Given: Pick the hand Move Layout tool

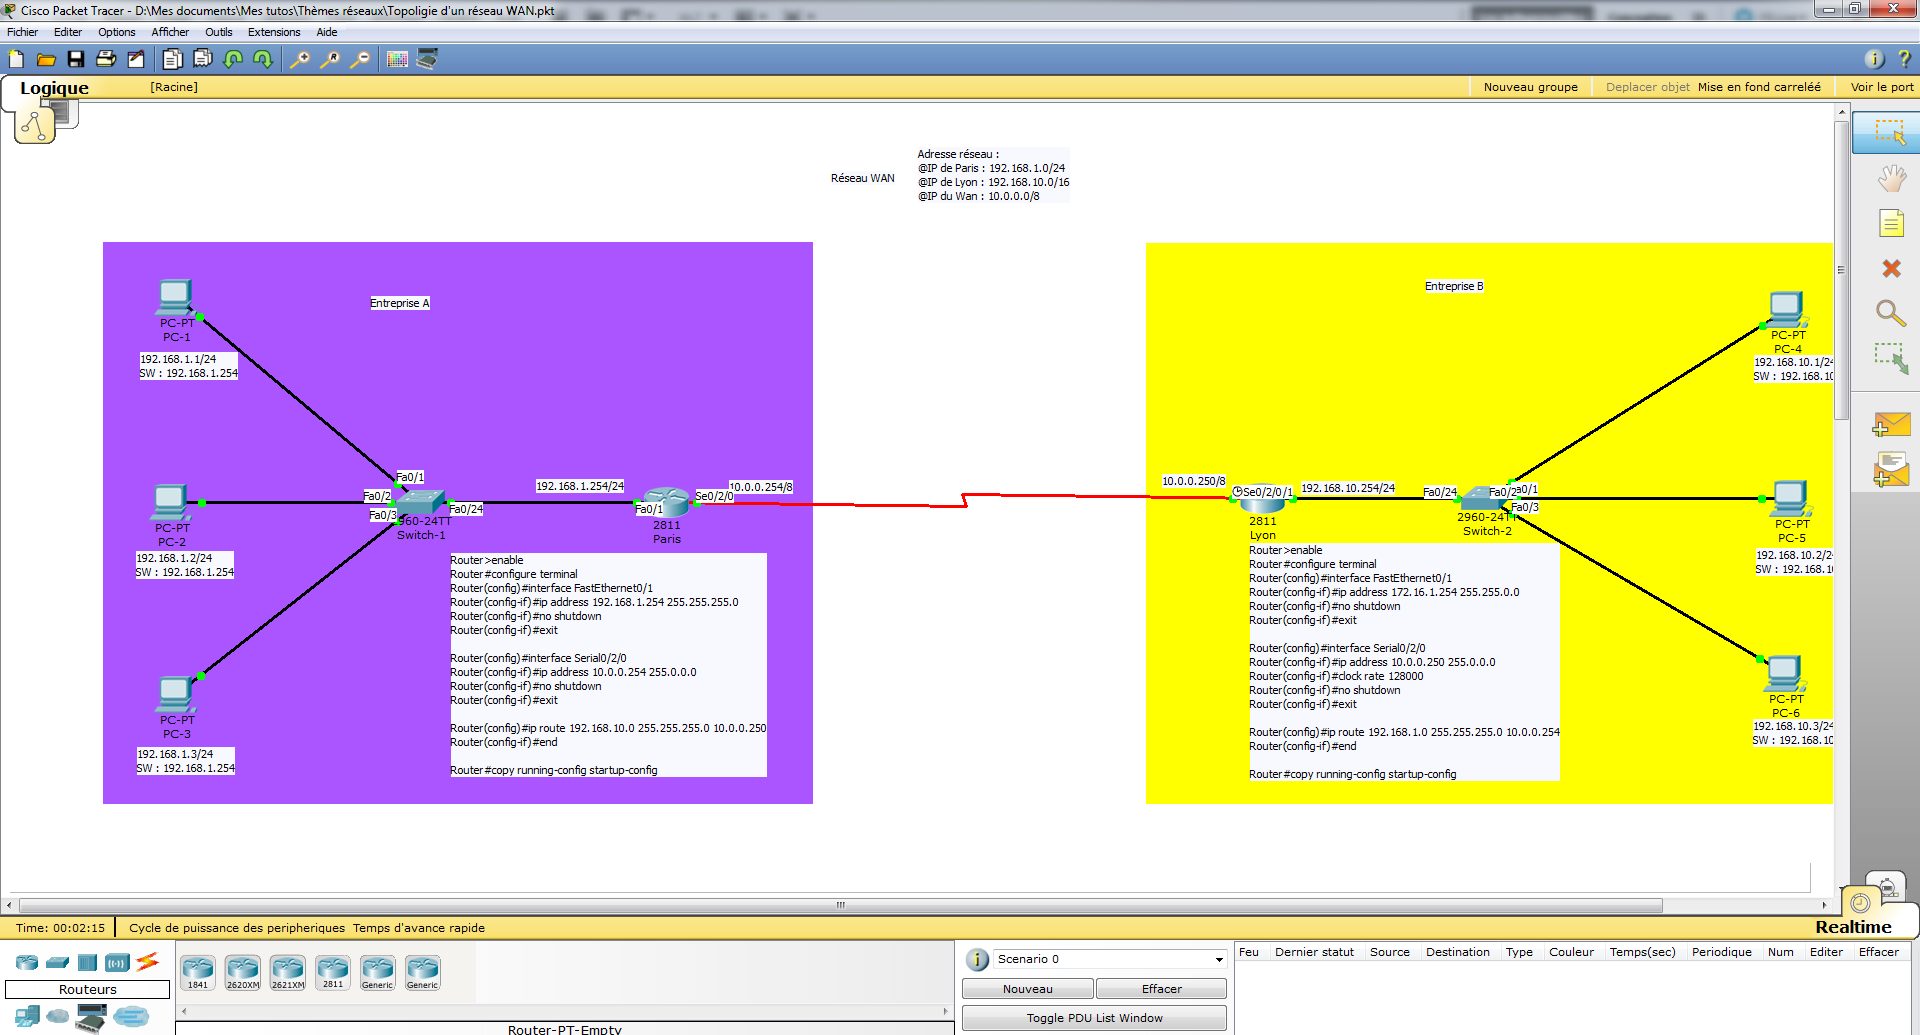Looking at the screenshot, I should [x=1891, y=179].
